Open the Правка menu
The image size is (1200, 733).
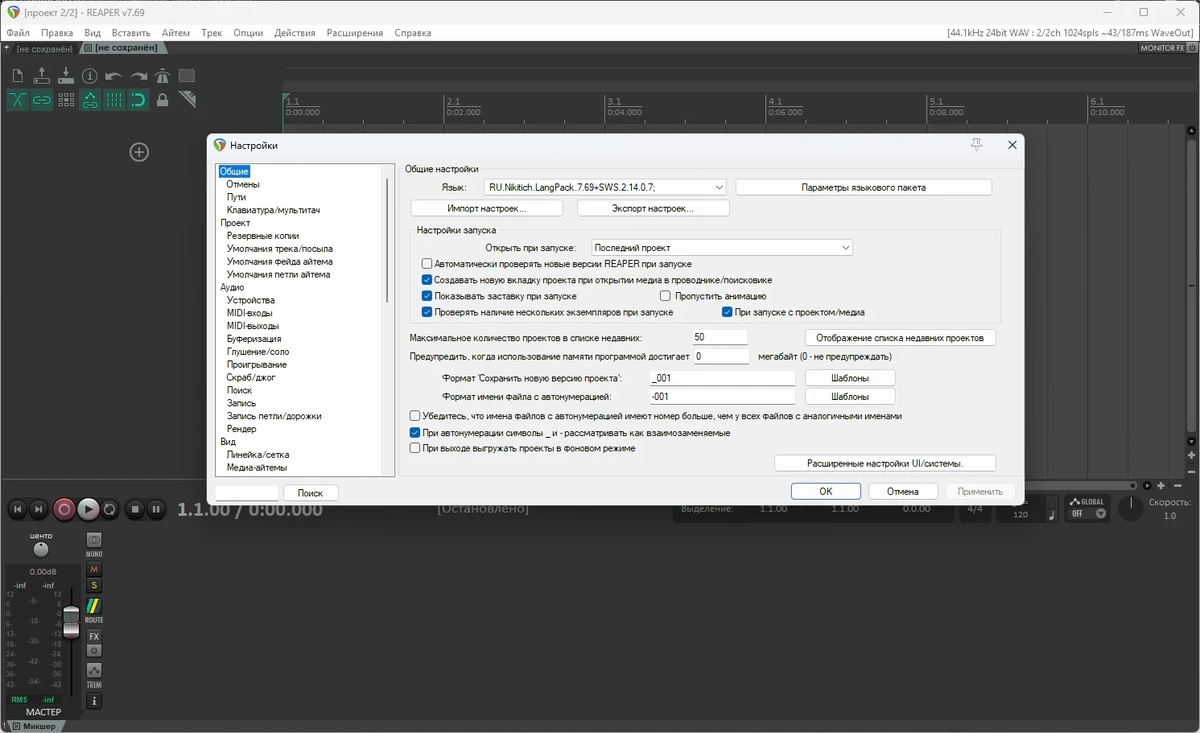click(57, 33)
